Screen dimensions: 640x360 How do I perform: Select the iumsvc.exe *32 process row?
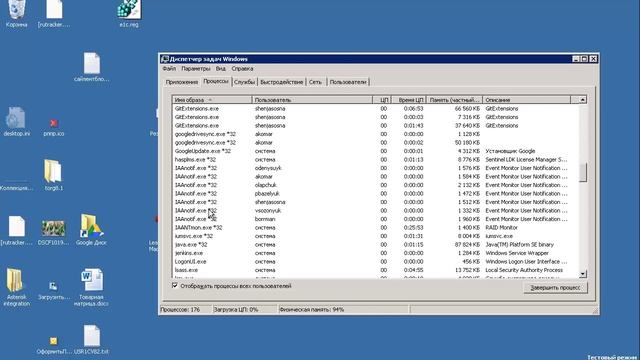pos(376,236)
